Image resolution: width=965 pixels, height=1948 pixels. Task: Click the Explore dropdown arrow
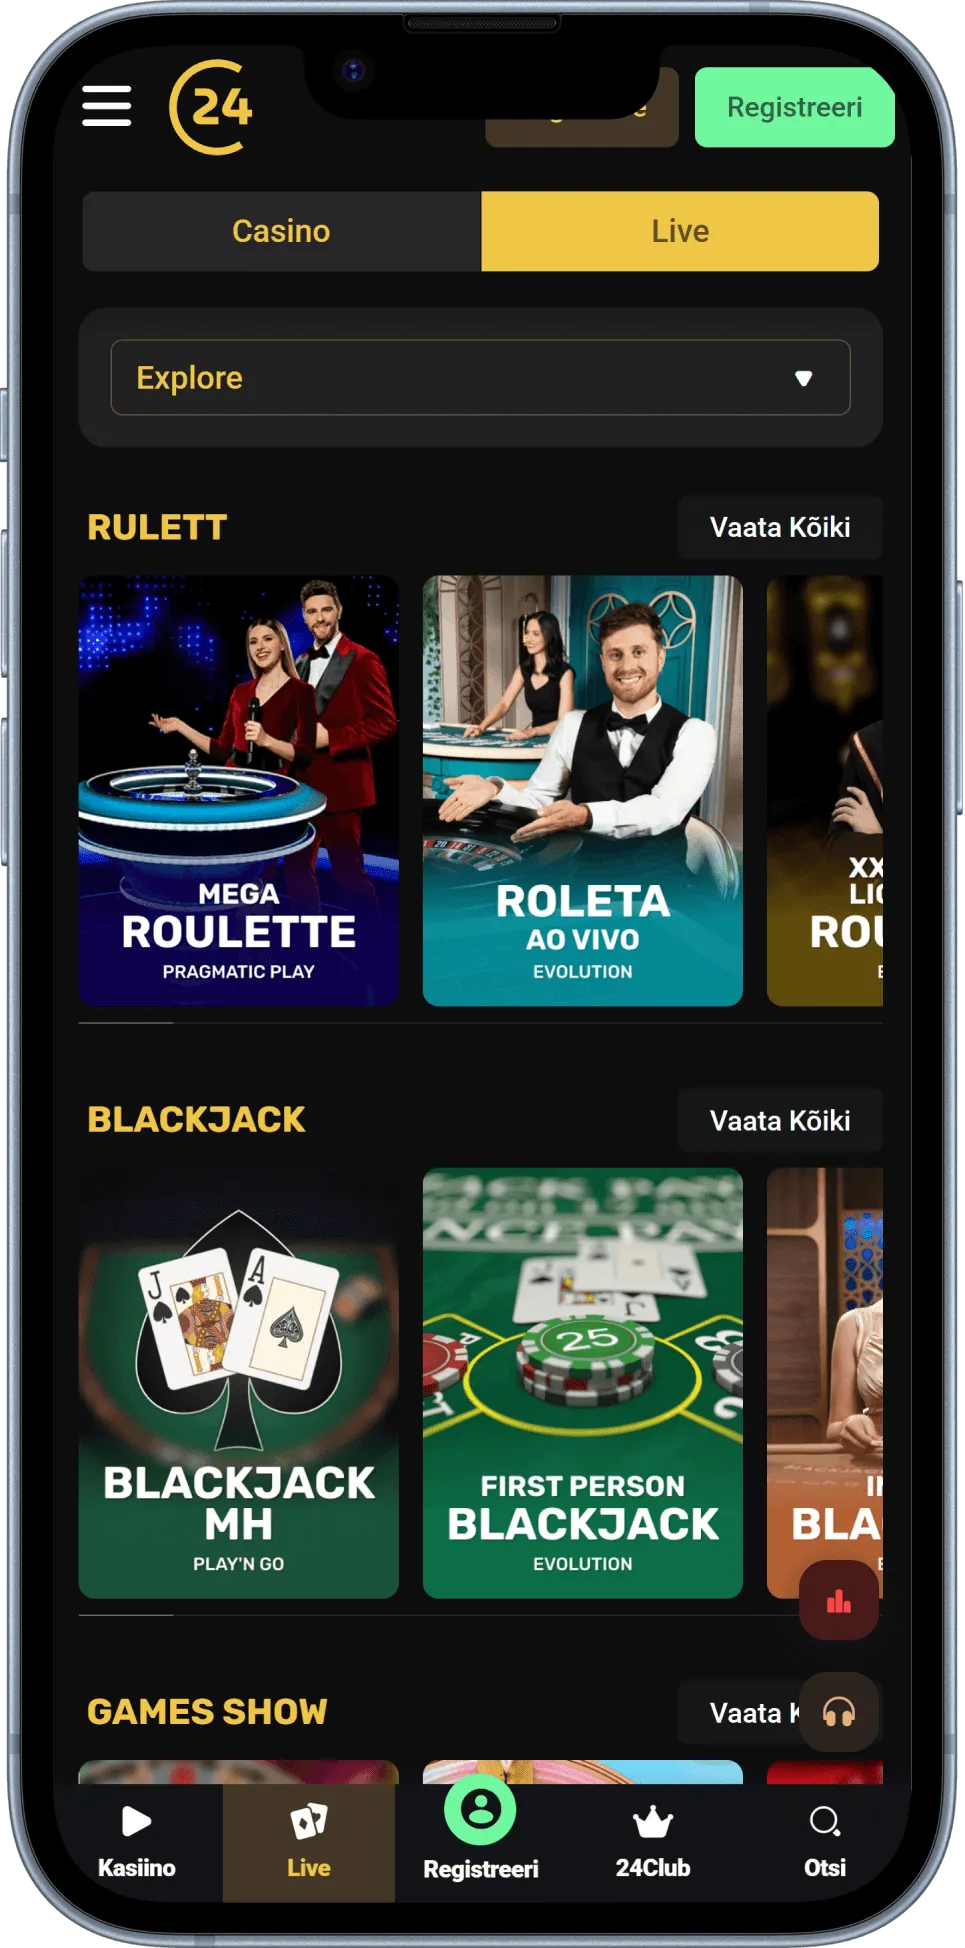[x=803, y=378]
